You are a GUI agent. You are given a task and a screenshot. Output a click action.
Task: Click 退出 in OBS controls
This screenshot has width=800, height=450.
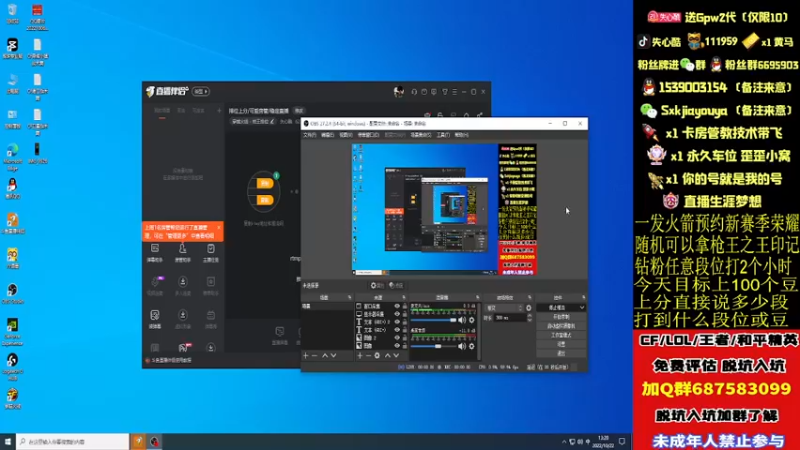point(561,353)
